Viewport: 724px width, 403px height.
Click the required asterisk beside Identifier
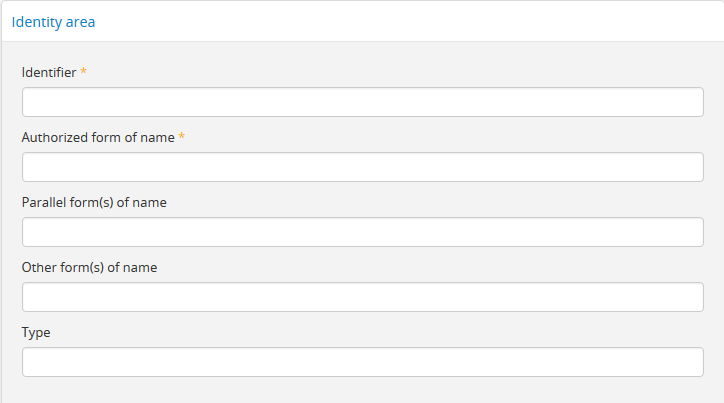pyautogui.click(x=84, y=73)
